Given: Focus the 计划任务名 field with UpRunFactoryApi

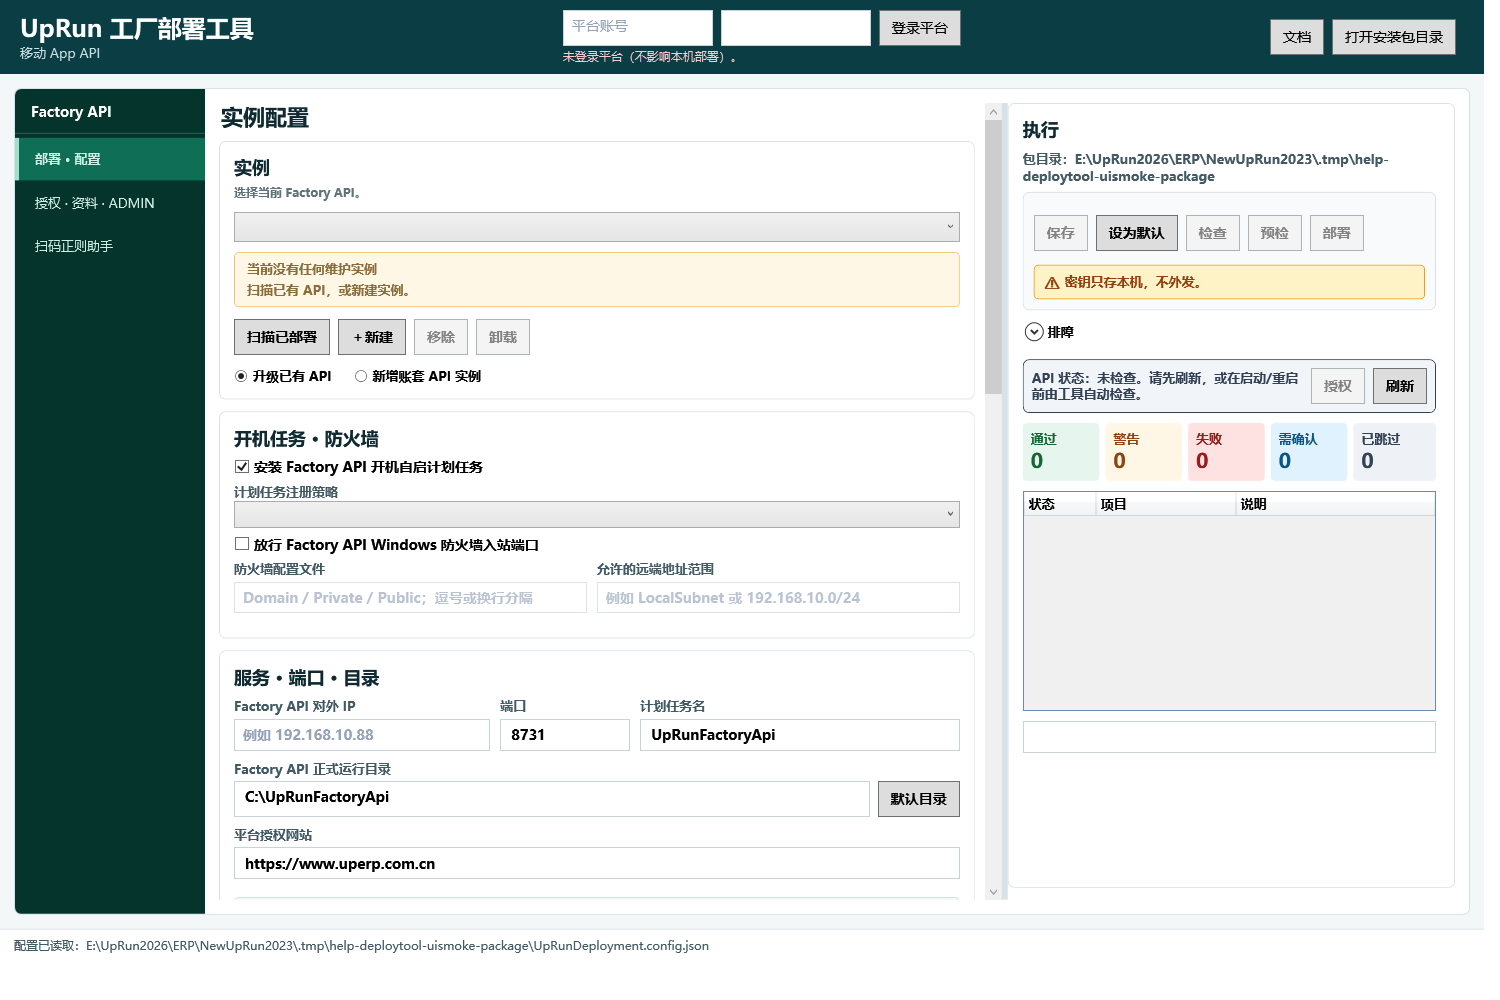Looking at the screenshot, I should (x=800, y=735).
